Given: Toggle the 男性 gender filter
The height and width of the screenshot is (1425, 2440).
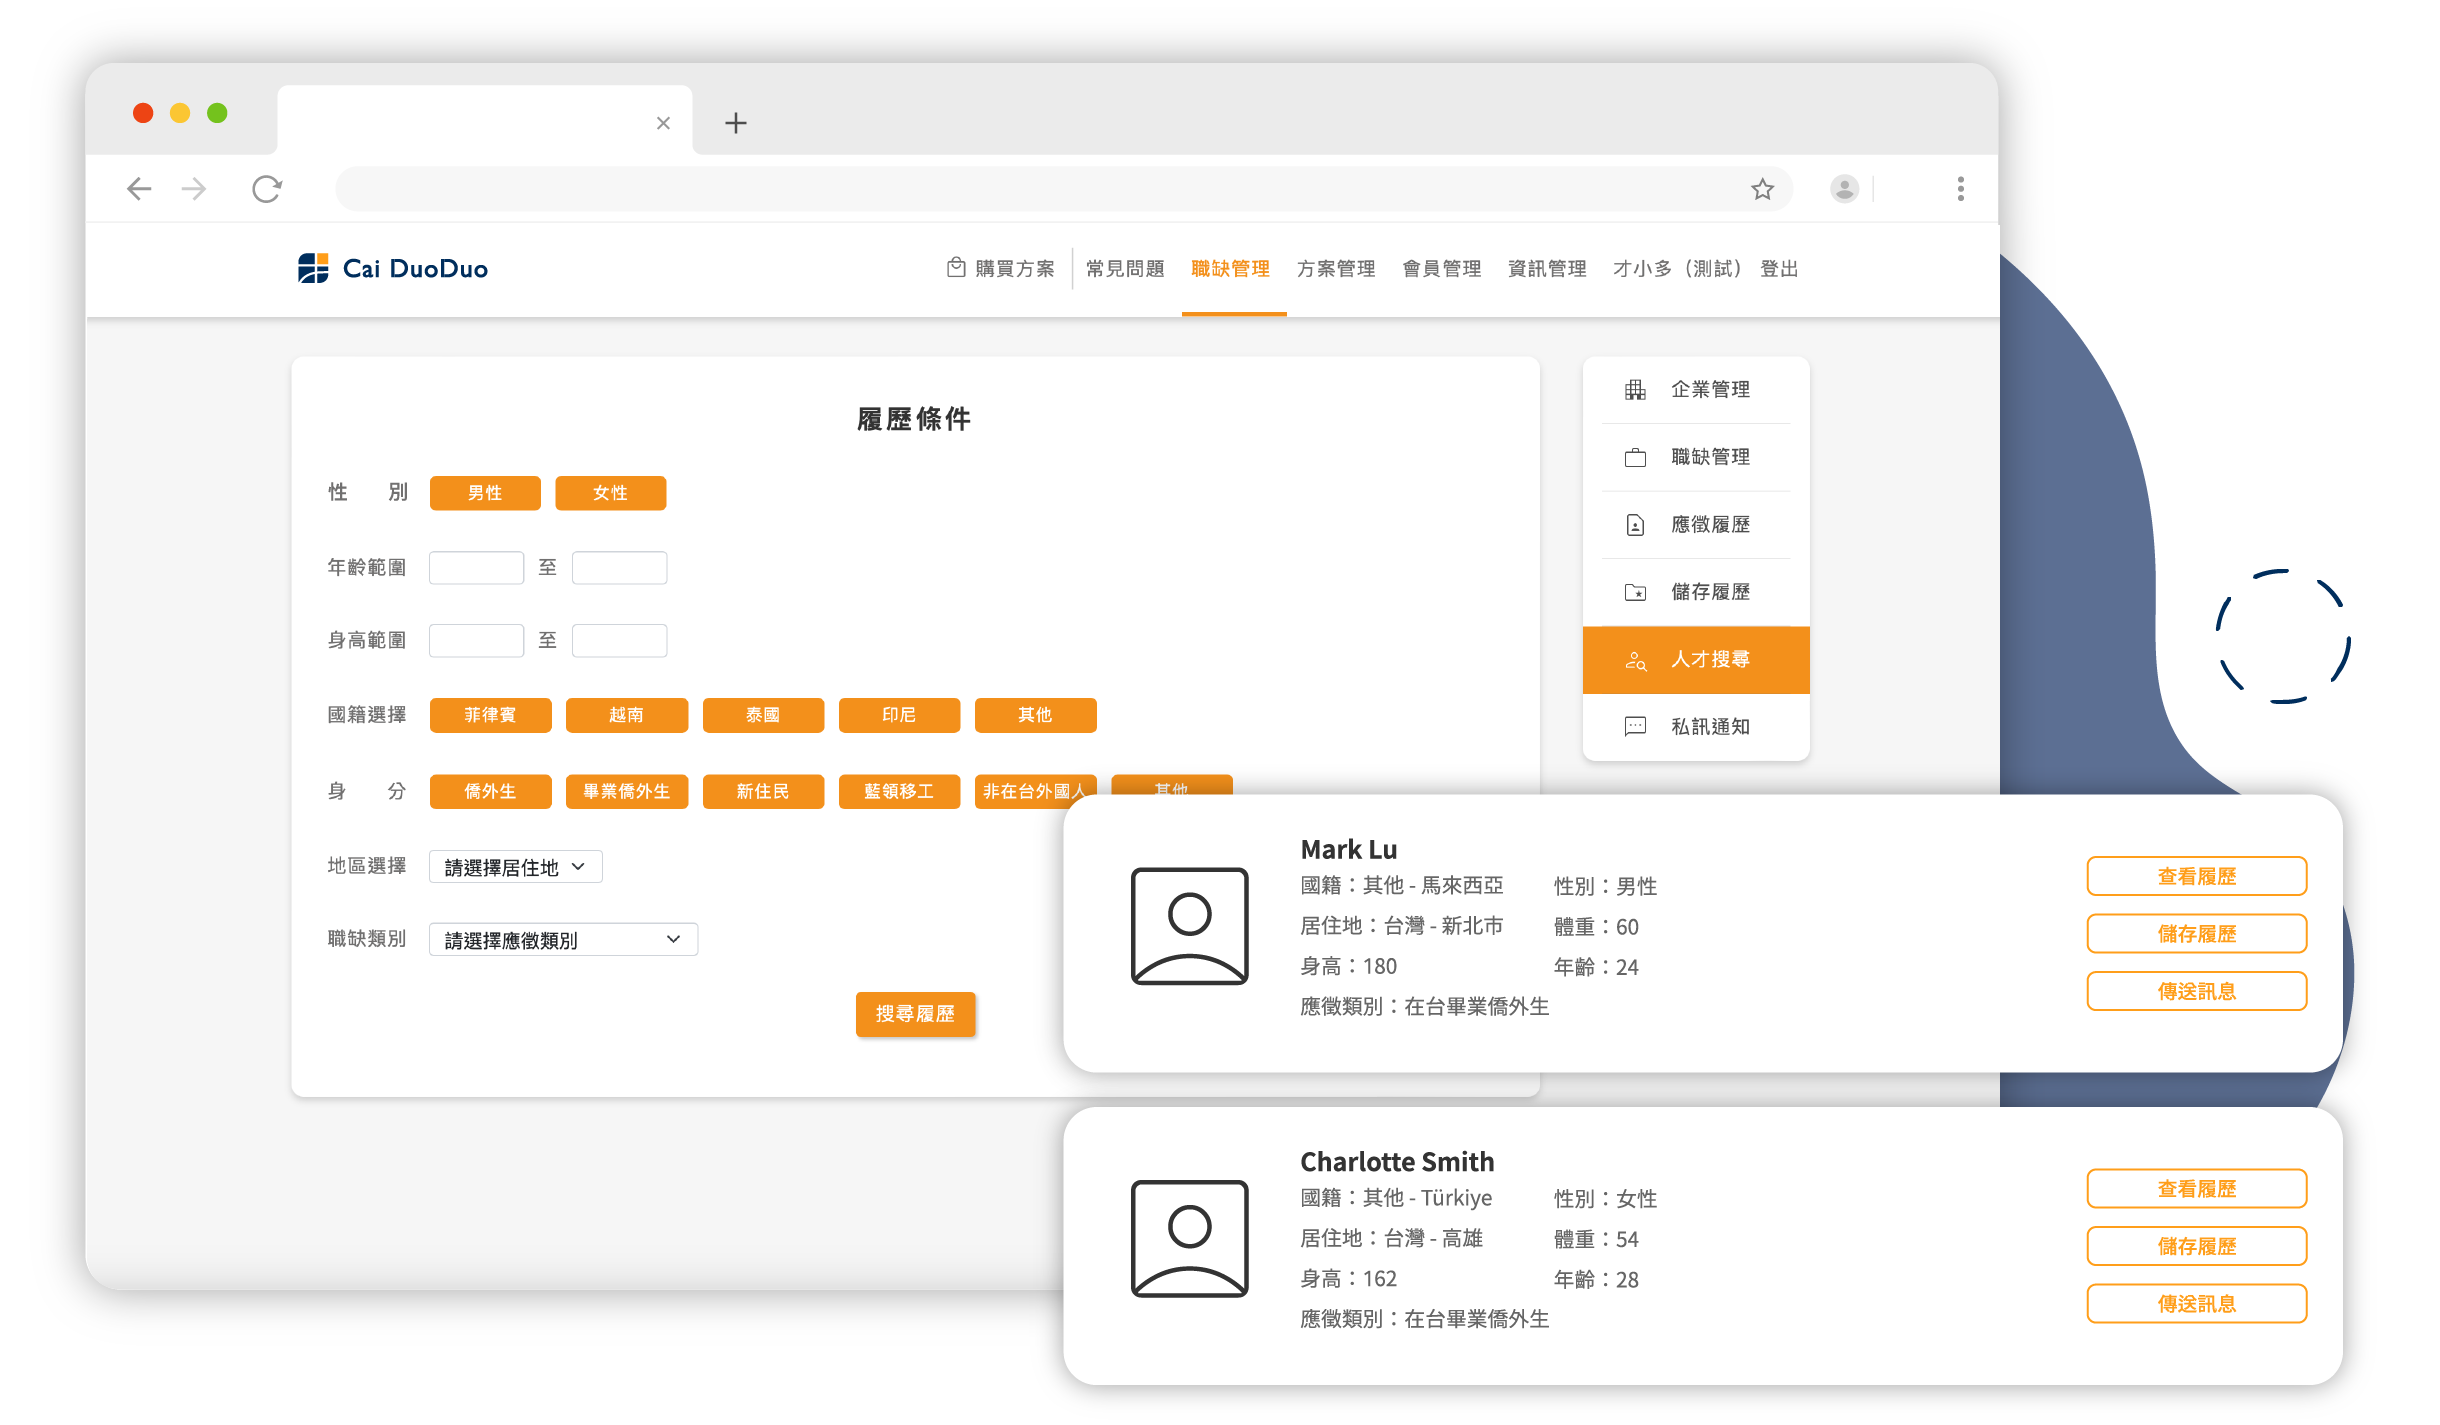Looking at the screenshot, I should point(485,493).
